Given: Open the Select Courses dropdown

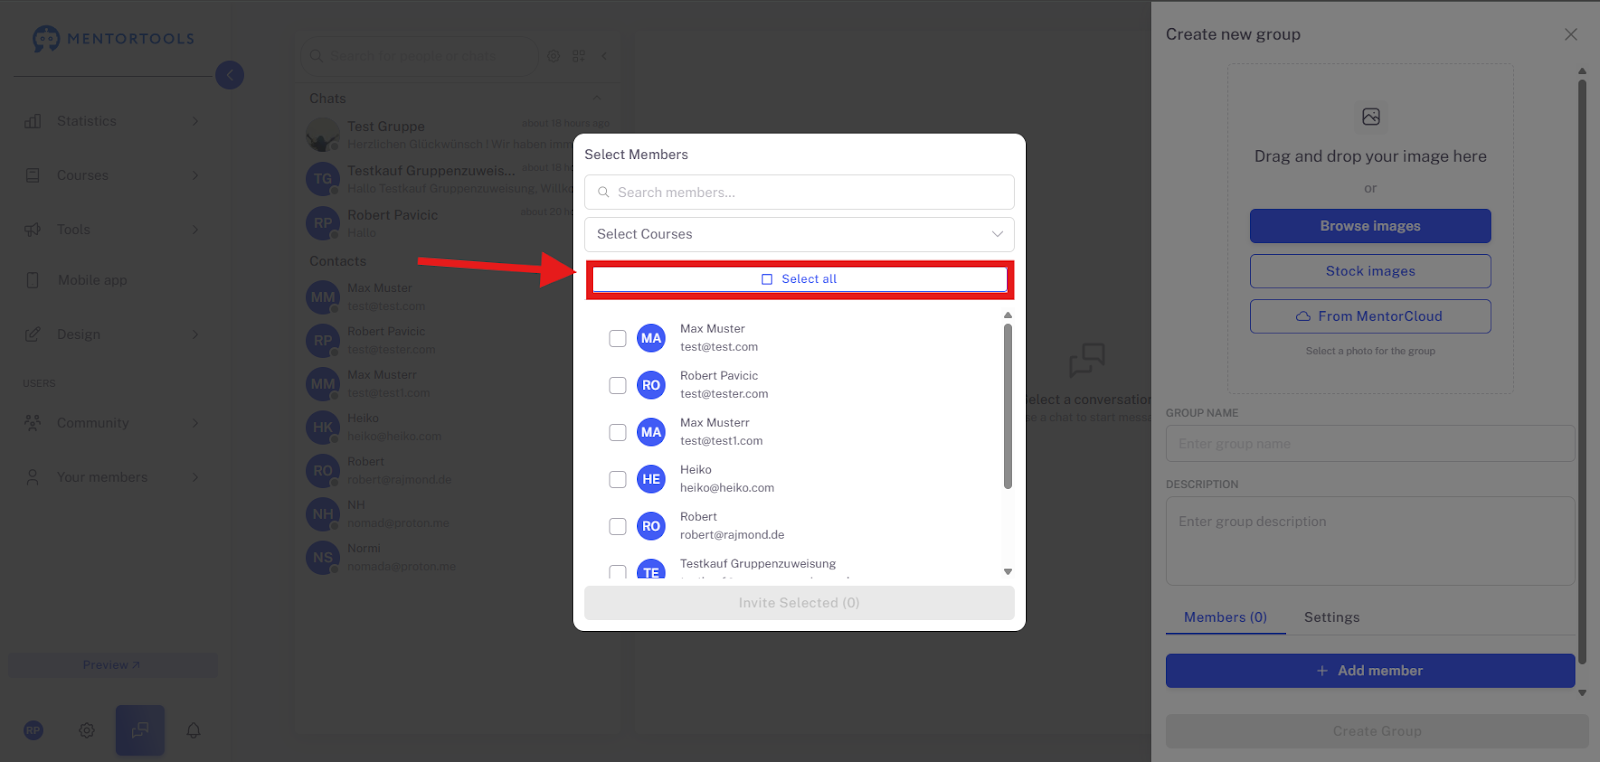Looking at the screenshot, I should [800, 234].
